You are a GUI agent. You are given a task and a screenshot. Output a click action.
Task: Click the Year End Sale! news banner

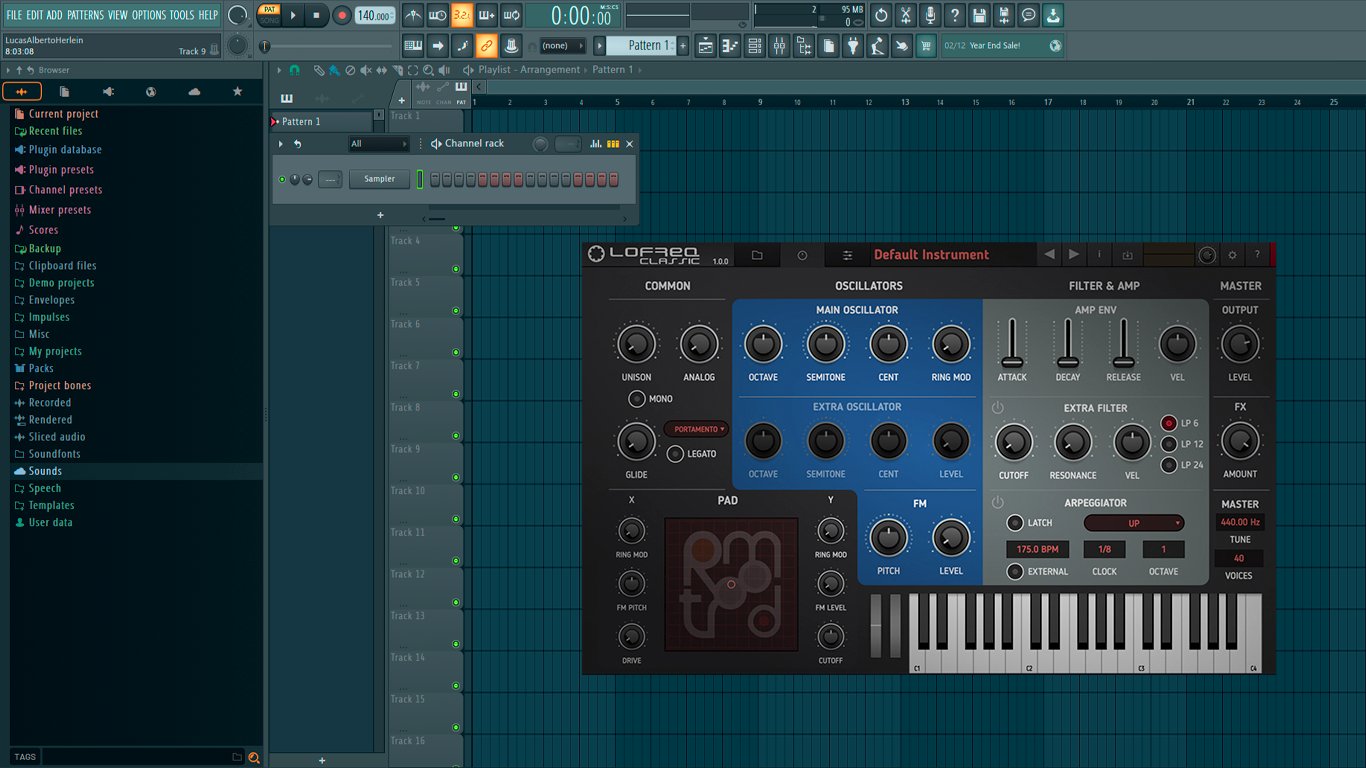pyautogui.click(x=1003, y=46)
